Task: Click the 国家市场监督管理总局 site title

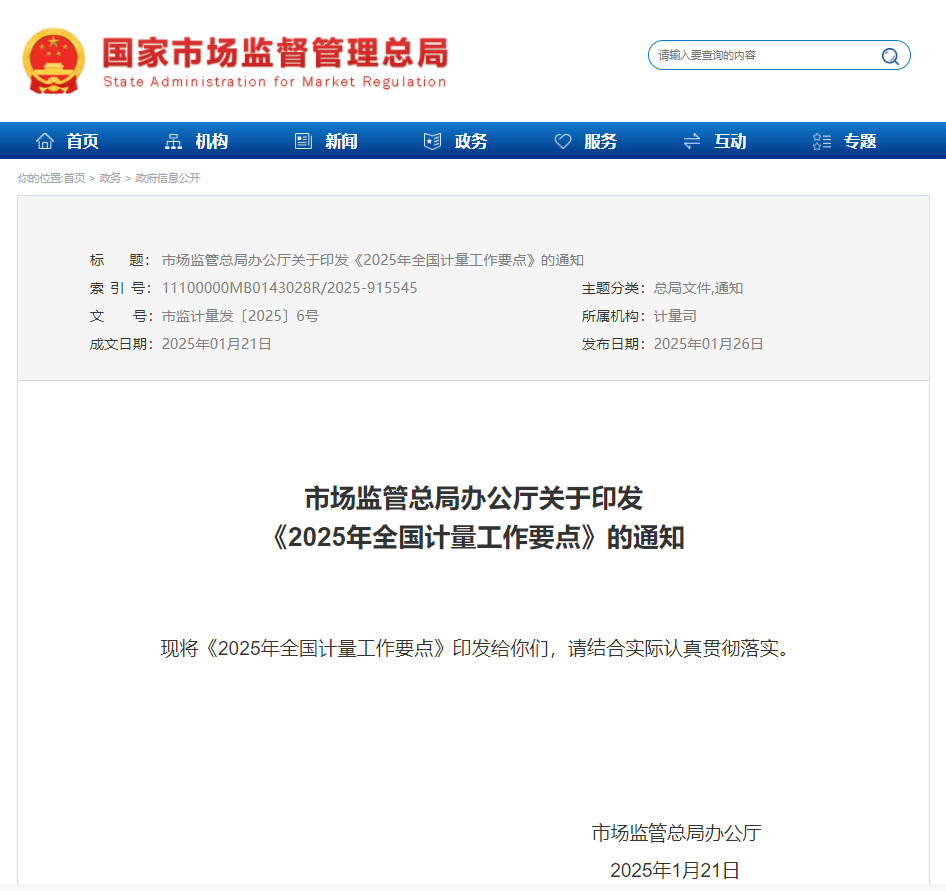Action: click(x=275, y=53)
